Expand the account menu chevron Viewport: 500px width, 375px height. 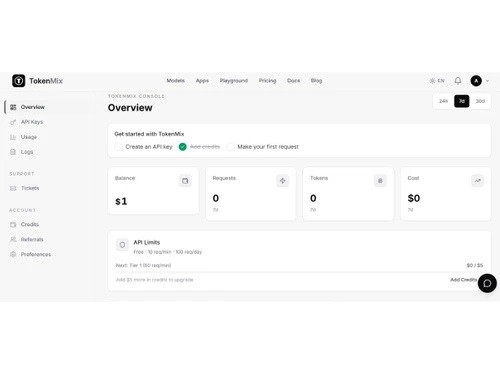pos(487,81)
